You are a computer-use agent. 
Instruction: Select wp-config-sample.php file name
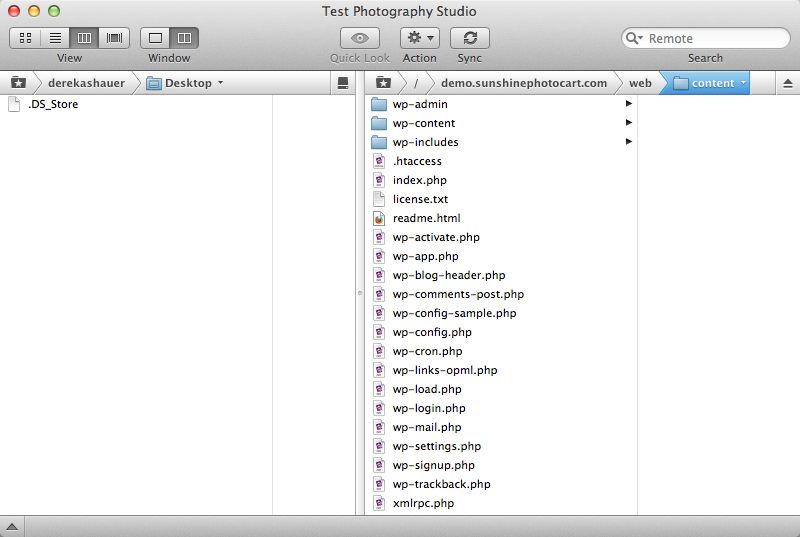[454, 313]
